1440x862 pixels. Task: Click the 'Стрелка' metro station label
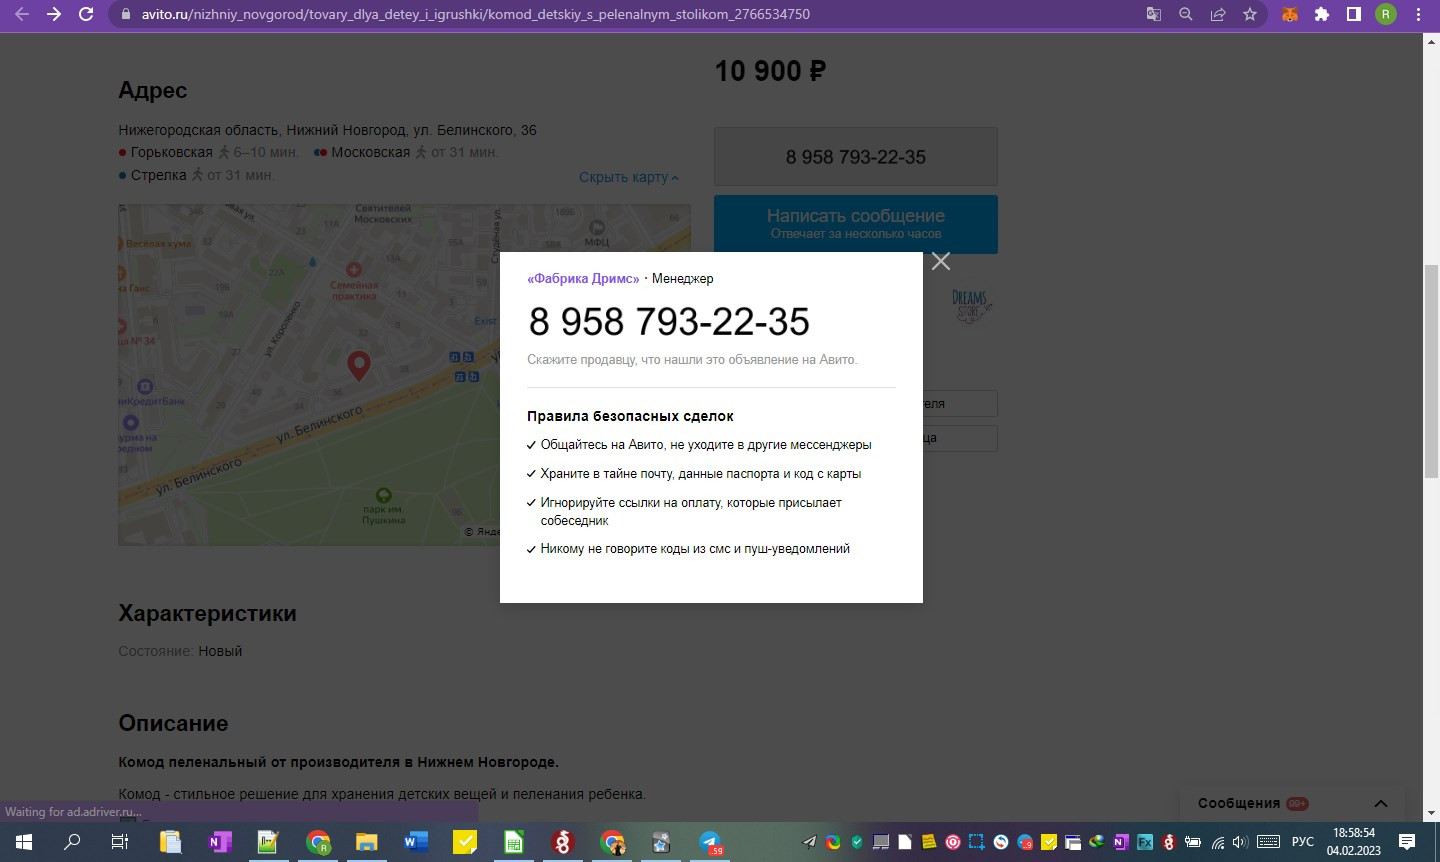click(158, 175)
